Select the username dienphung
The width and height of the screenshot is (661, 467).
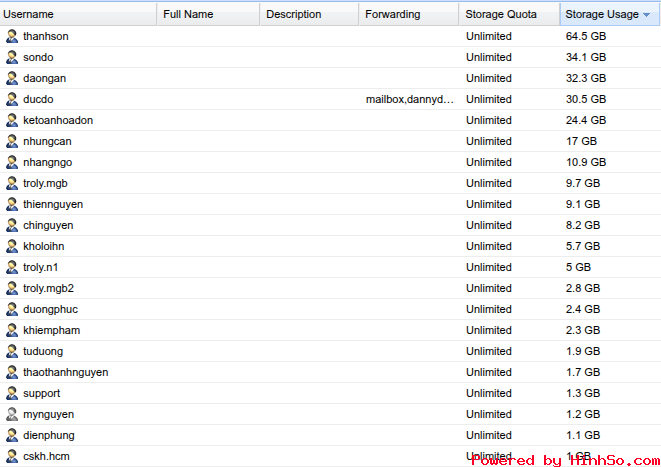(48, 435)
